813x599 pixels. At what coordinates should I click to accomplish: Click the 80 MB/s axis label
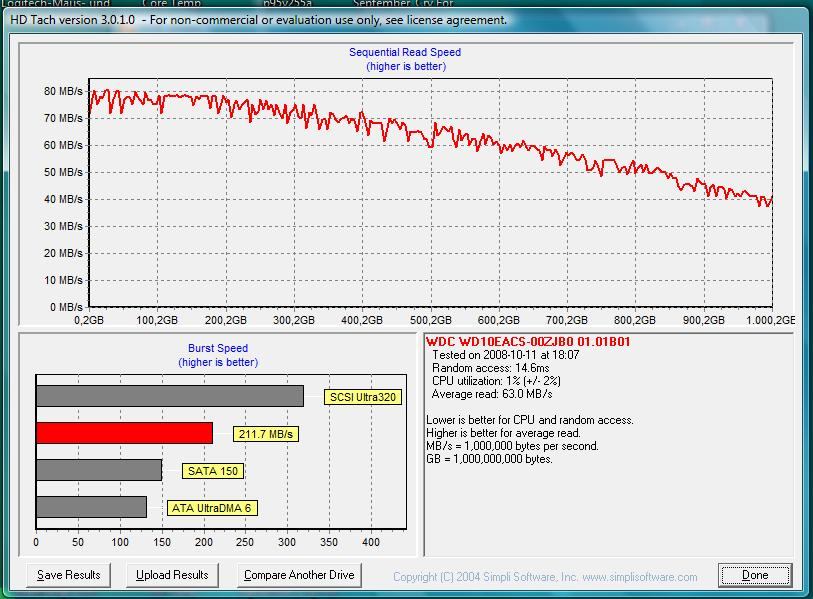coord(63,91)
